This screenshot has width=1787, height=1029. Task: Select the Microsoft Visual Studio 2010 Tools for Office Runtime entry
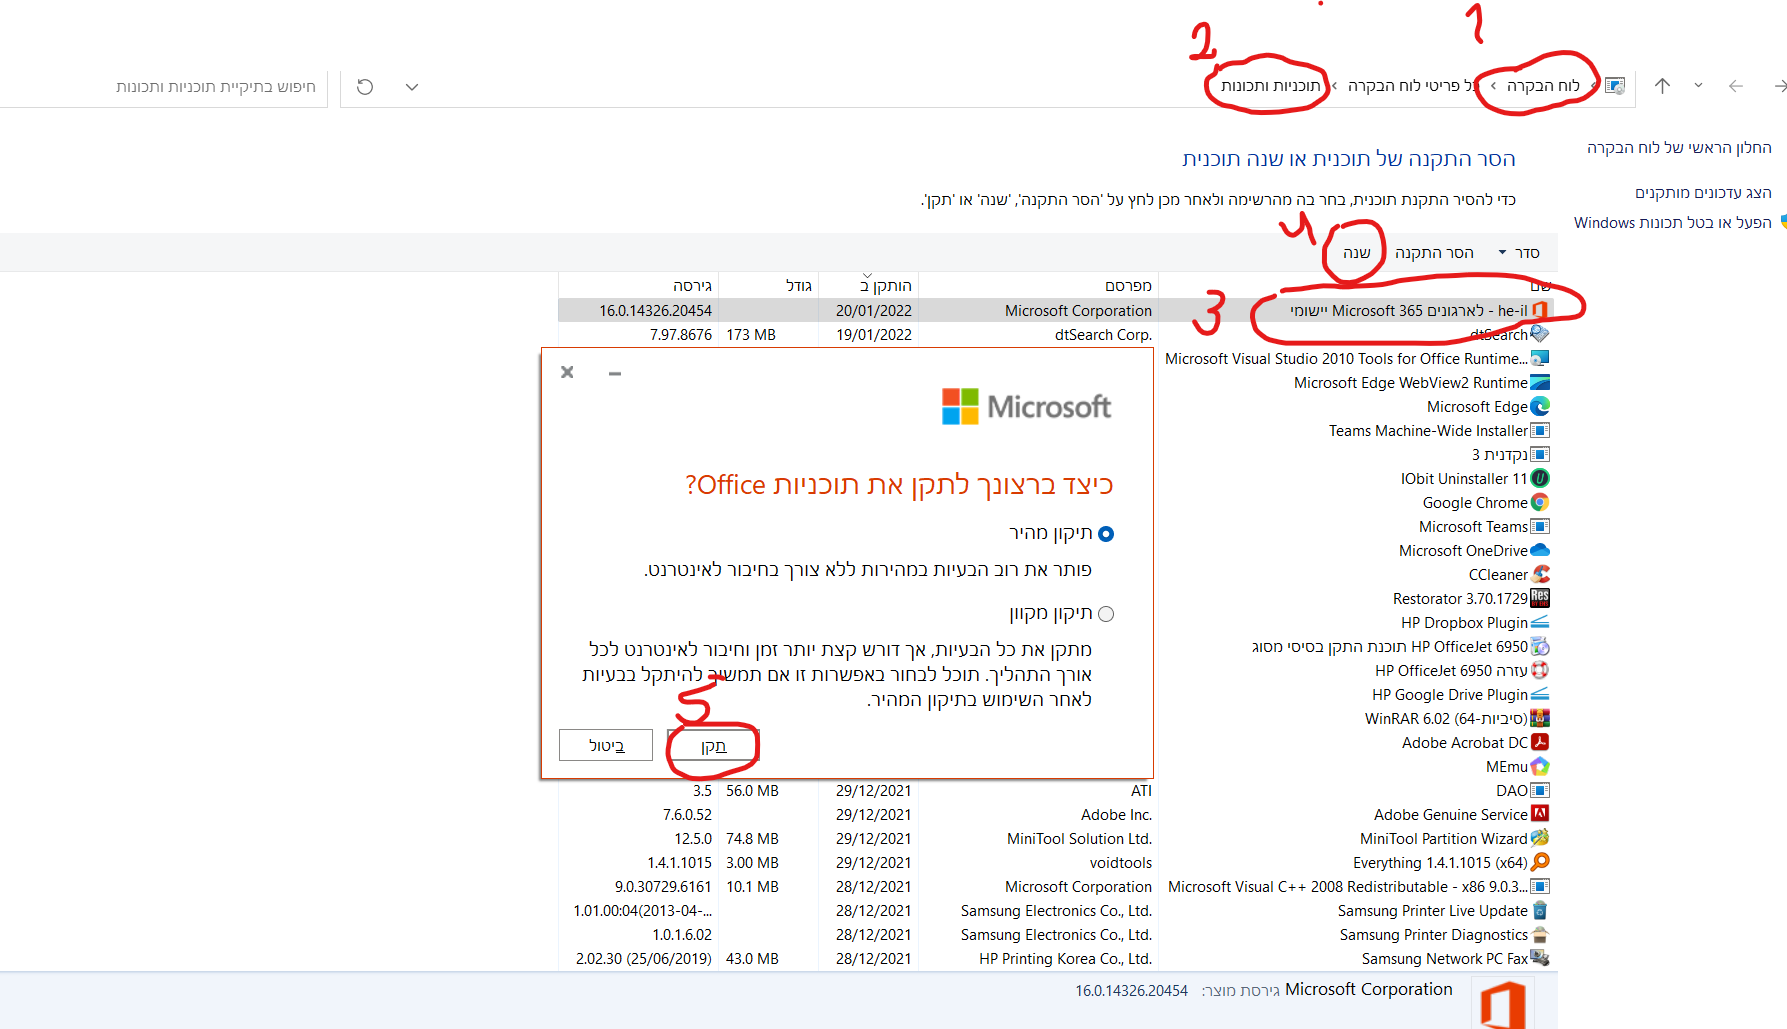(1346, 359)
